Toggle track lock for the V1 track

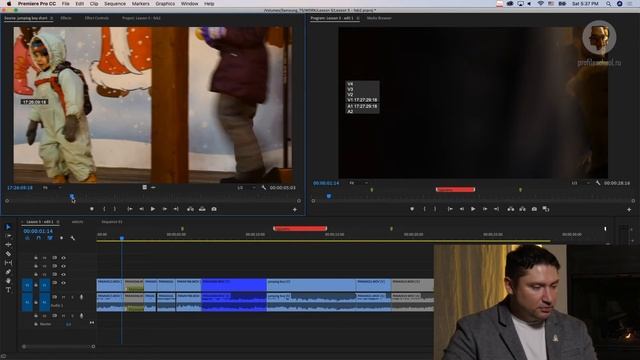[36, 284]
